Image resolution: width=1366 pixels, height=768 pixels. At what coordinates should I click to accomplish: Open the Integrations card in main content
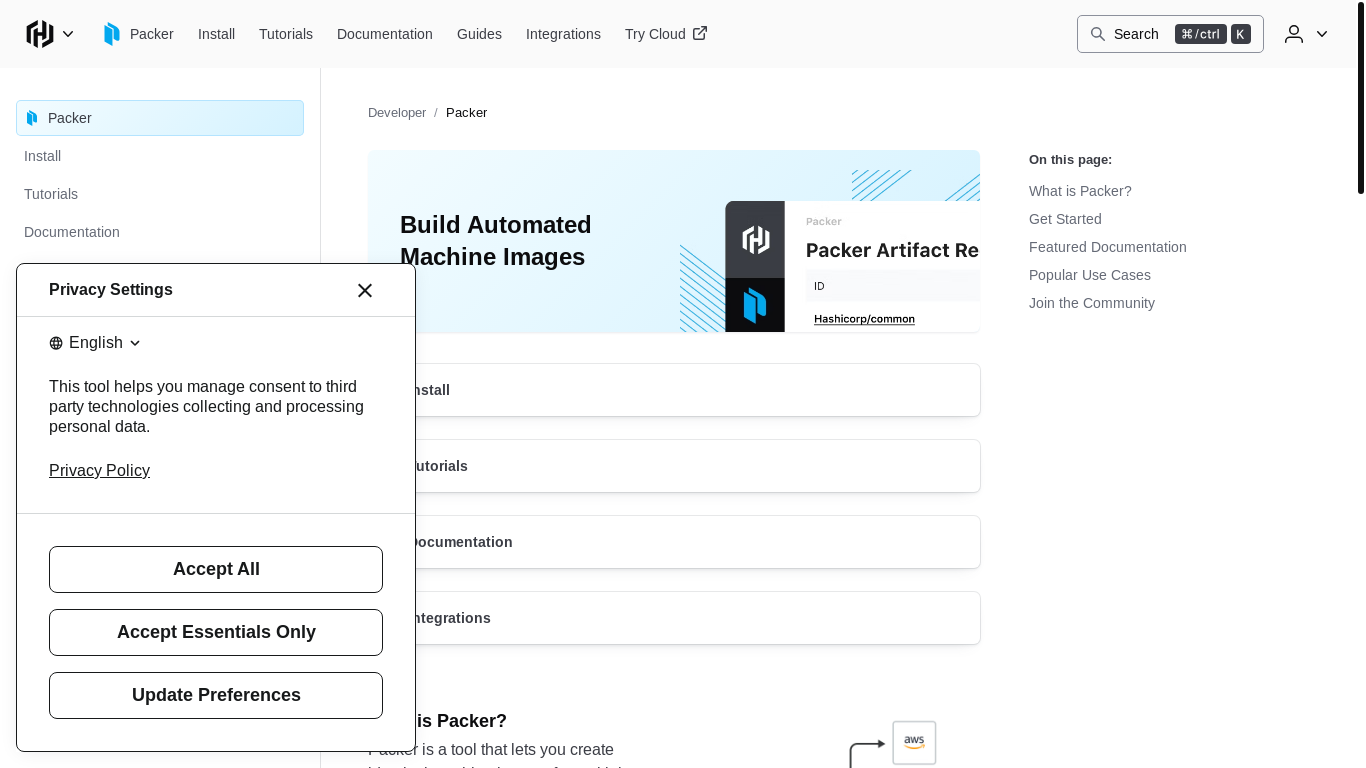tap(674, 618)
